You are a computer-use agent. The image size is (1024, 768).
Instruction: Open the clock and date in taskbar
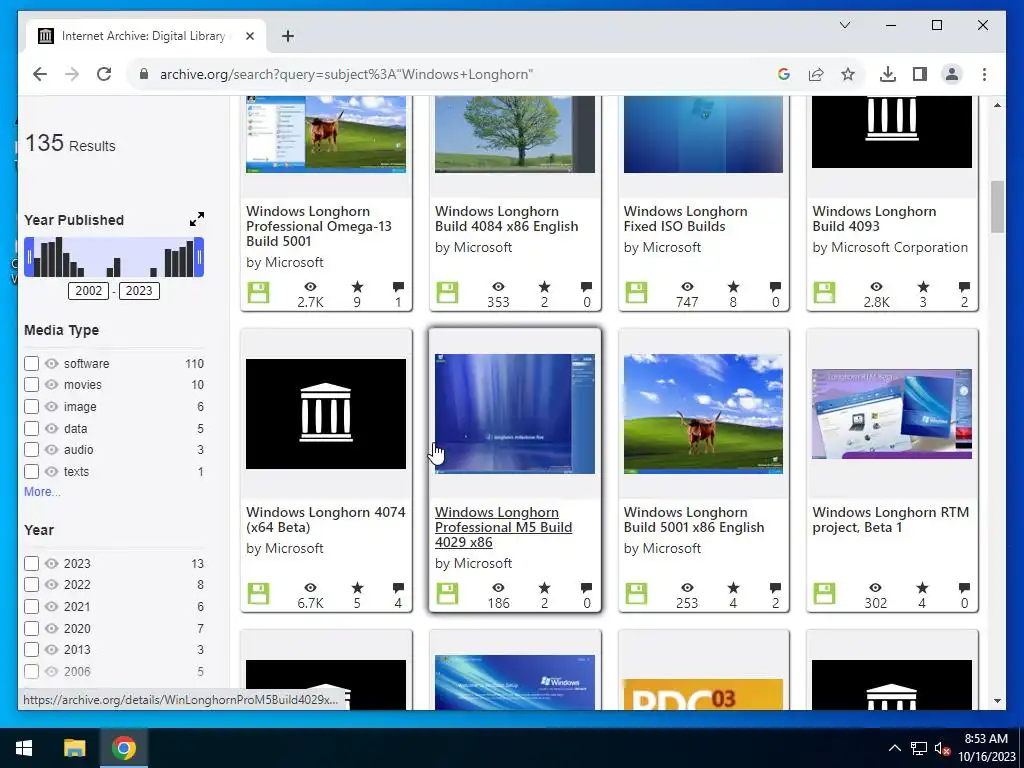(986, 748)
